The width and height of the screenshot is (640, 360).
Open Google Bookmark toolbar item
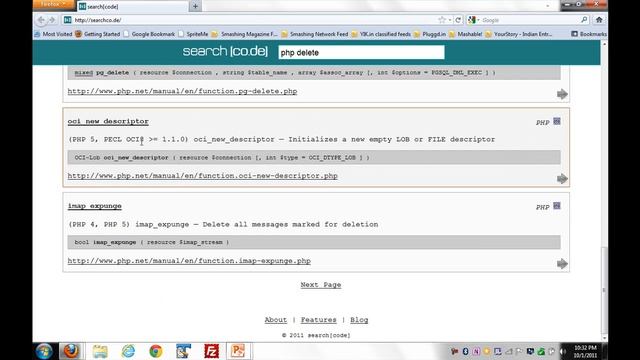[149, 34]
